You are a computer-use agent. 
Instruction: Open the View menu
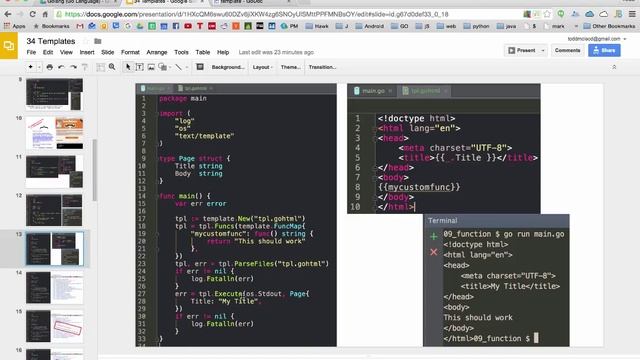[x=66, y=52]
